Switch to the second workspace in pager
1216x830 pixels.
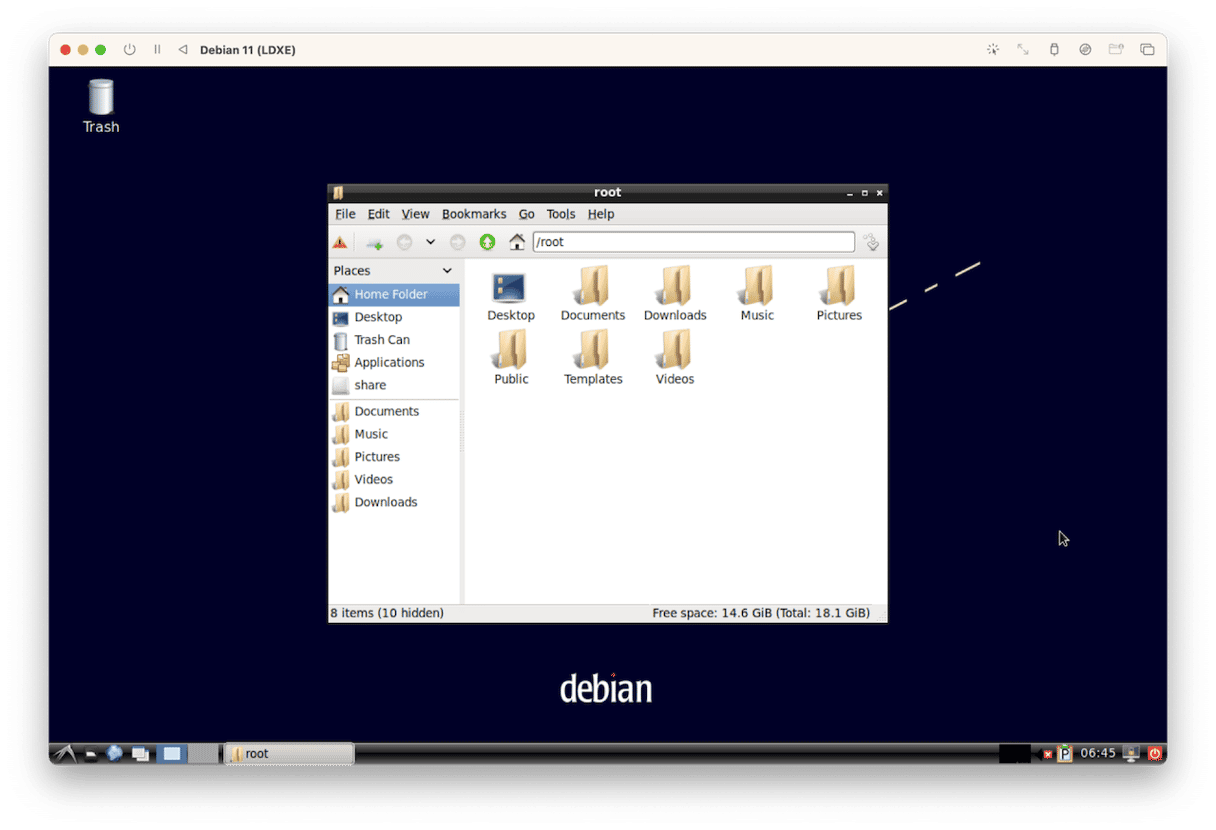[203, 753]
